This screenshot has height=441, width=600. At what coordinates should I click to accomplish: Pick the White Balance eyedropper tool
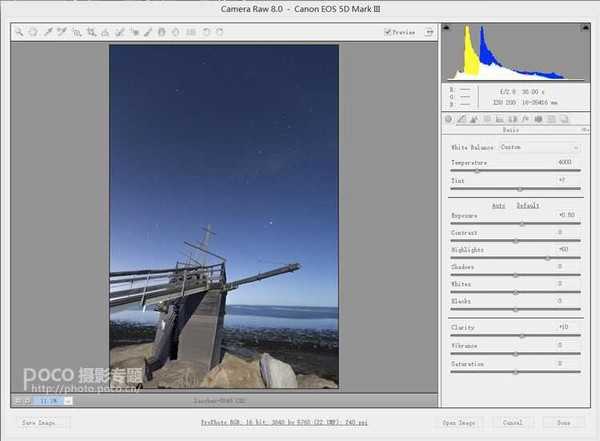point(47,32)
